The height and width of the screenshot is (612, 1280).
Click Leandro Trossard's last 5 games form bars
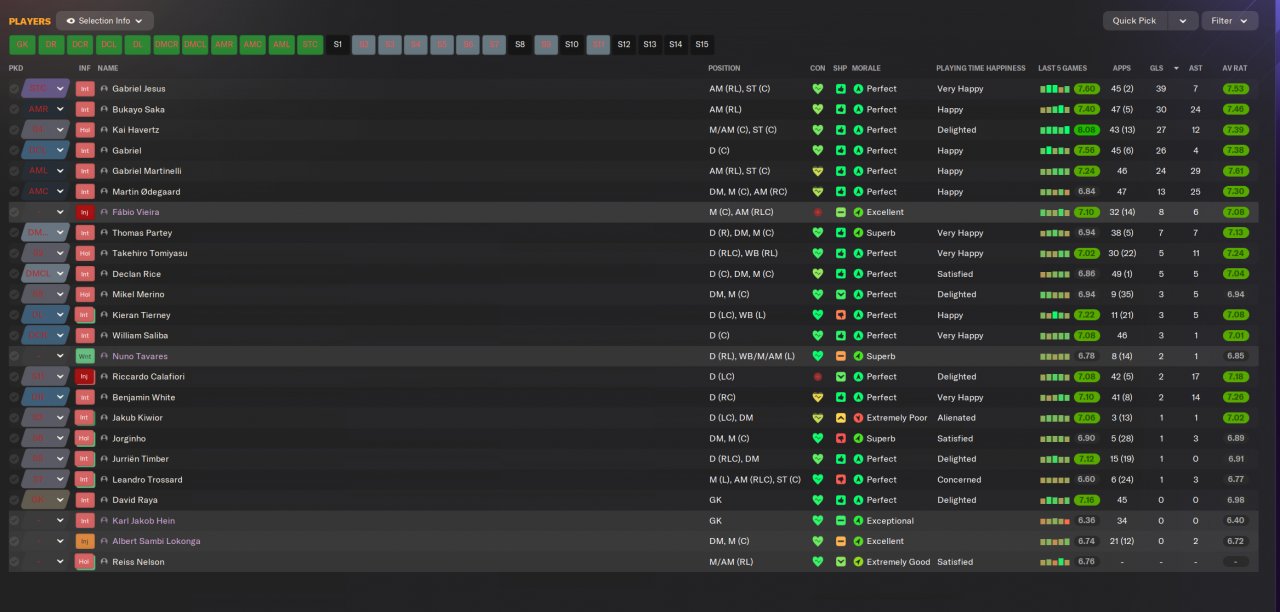(x=1055, y=479)
